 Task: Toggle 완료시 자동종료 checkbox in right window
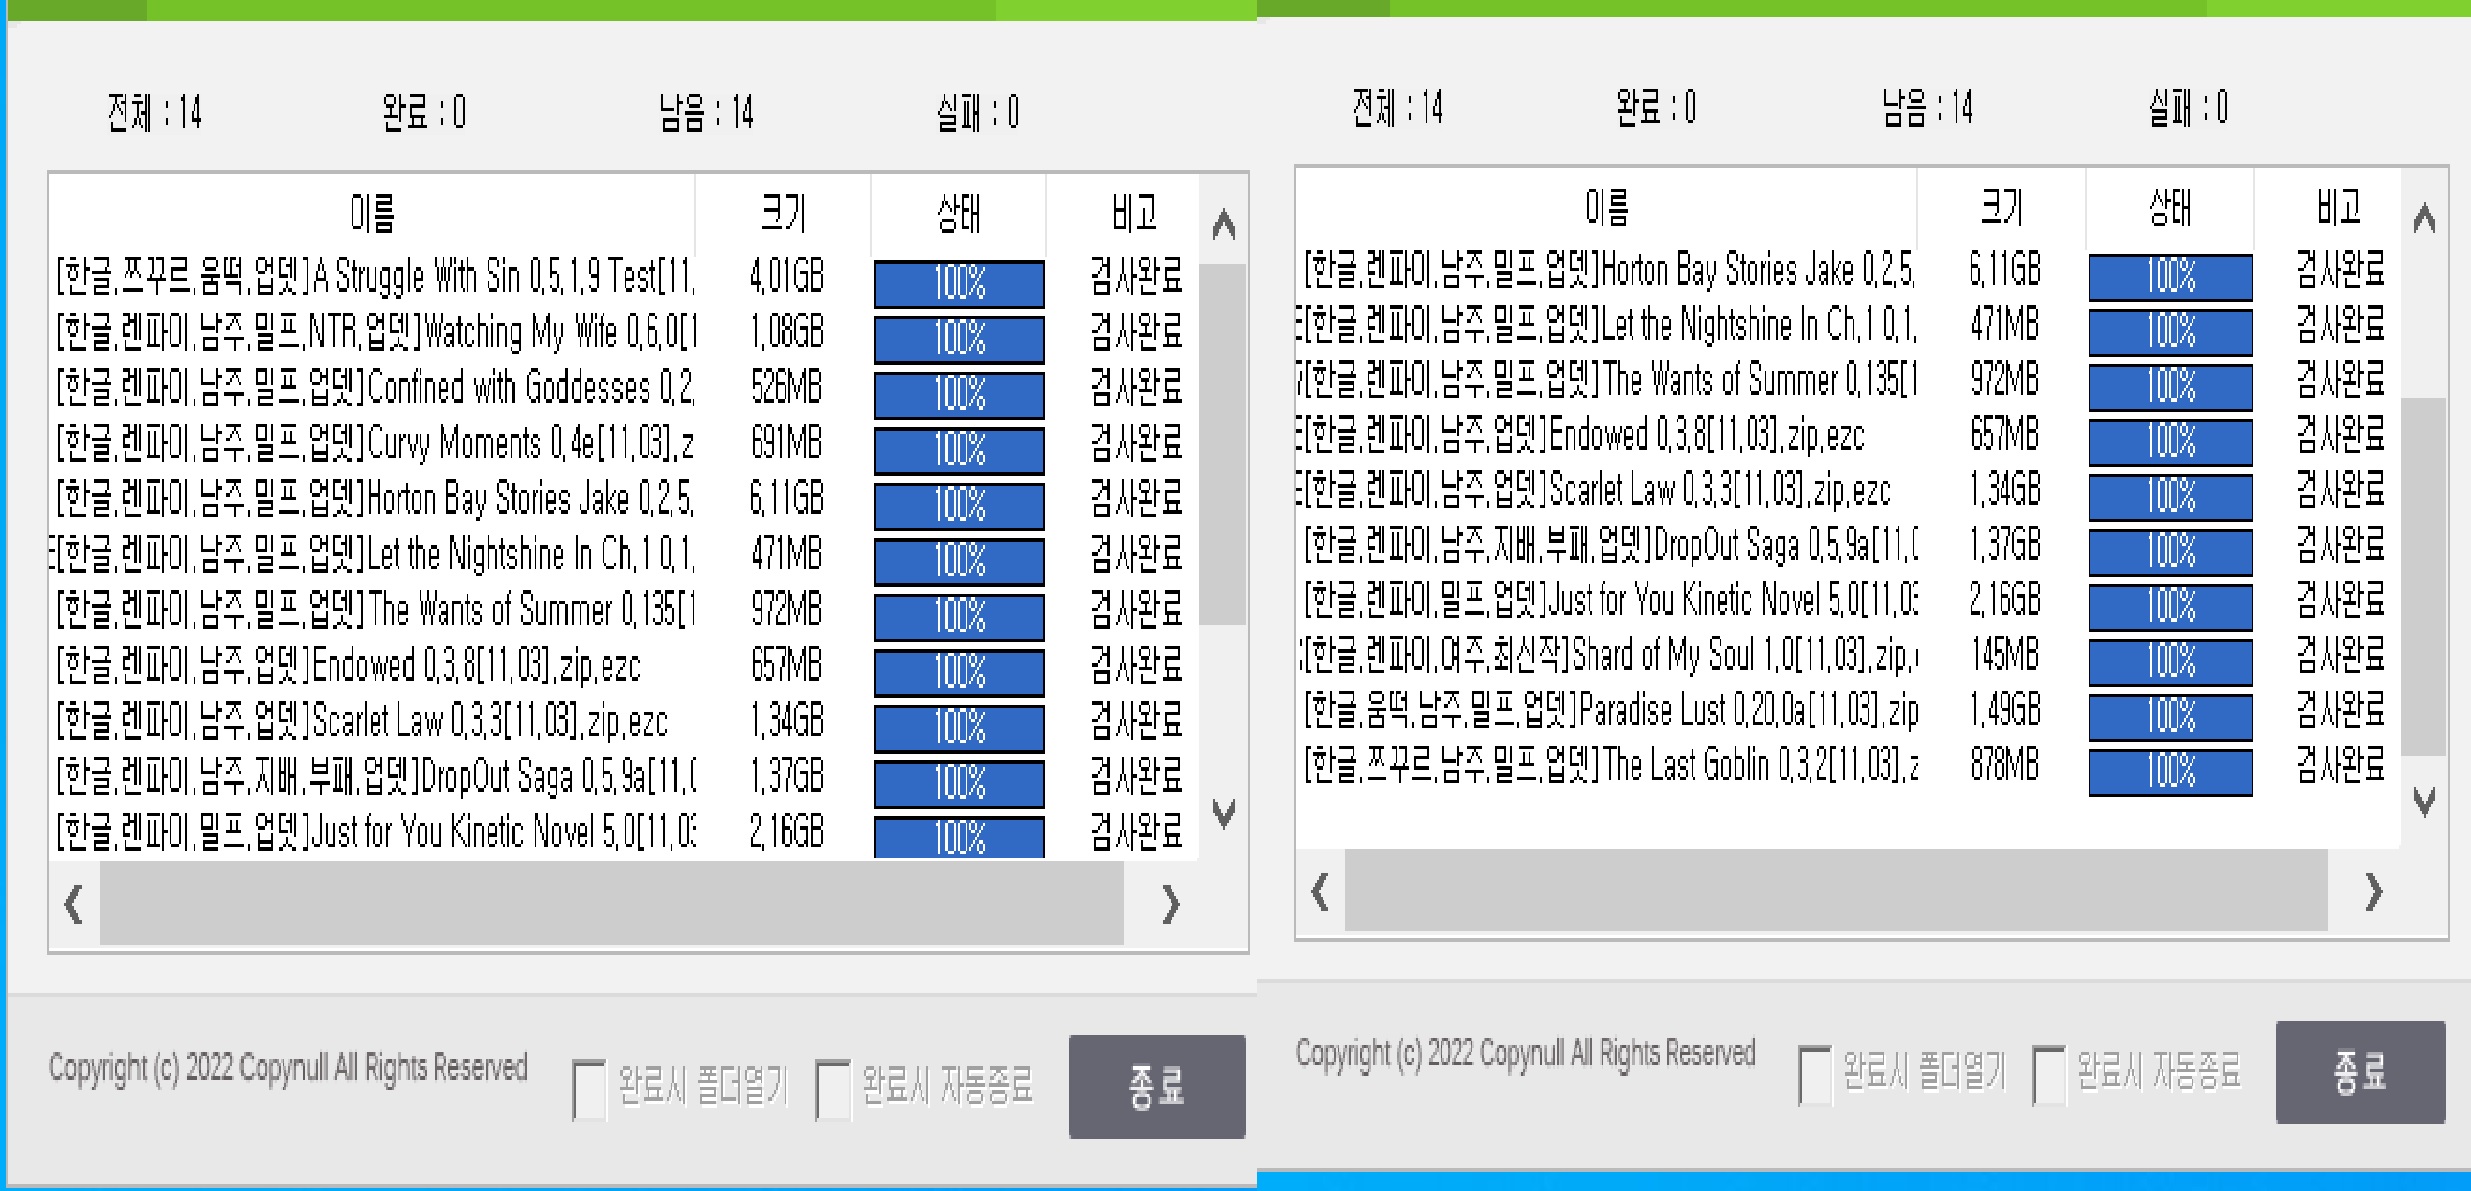click(2049, 1075)
